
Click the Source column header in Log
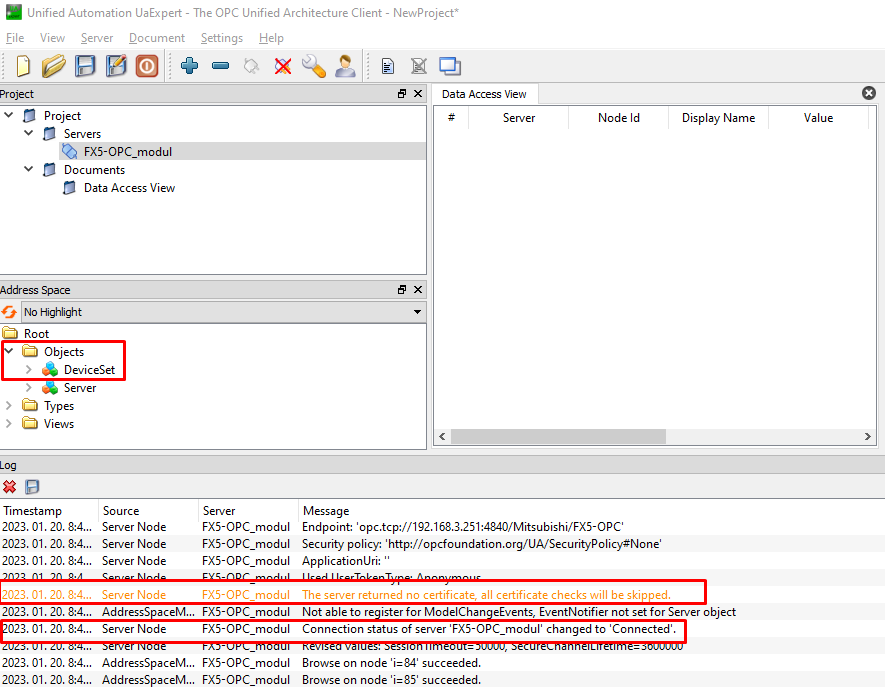tap(149, 510)
